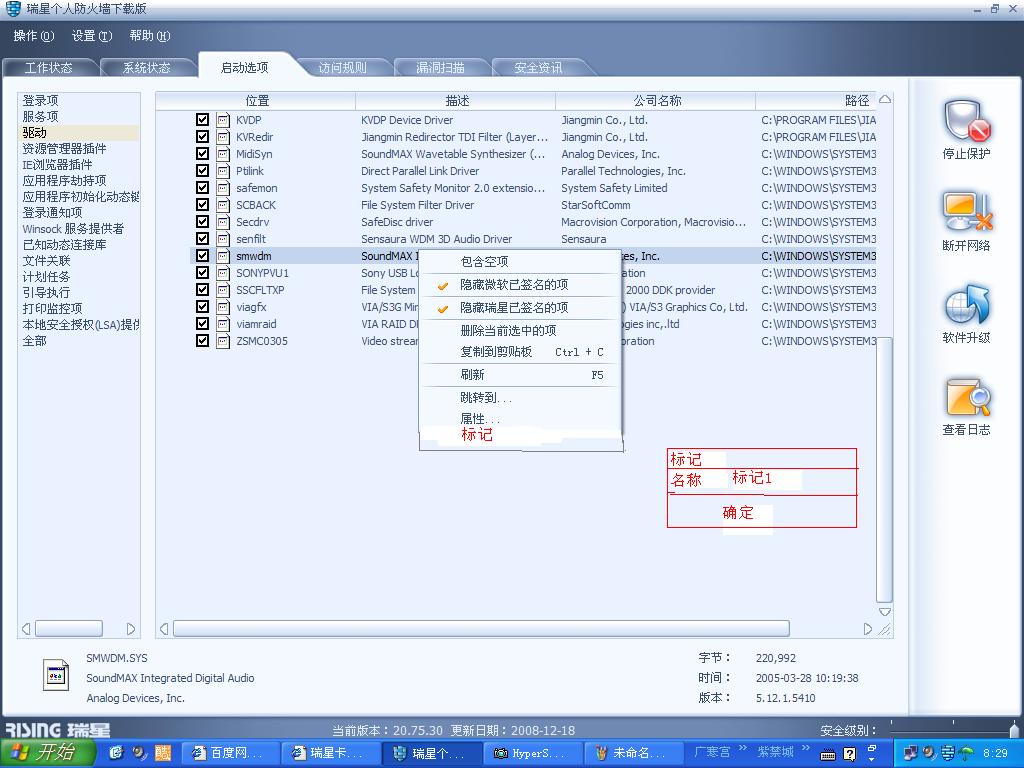Open 查看日志 log icon
Screen dimensions: 1024x768
(x=967, y=396)
